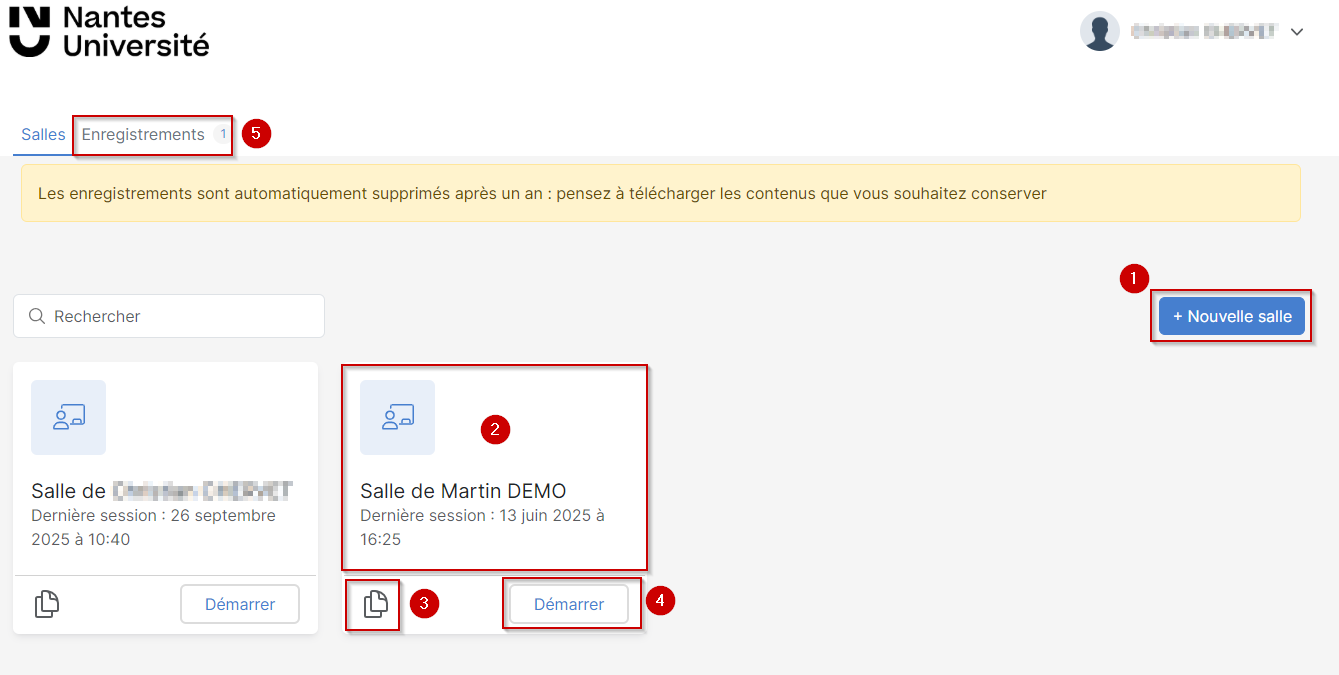The height and width of the screenshot is (675, 1339).
Task: Open the Salle de Martin DEMO title
Action: (x=463, y=491)
